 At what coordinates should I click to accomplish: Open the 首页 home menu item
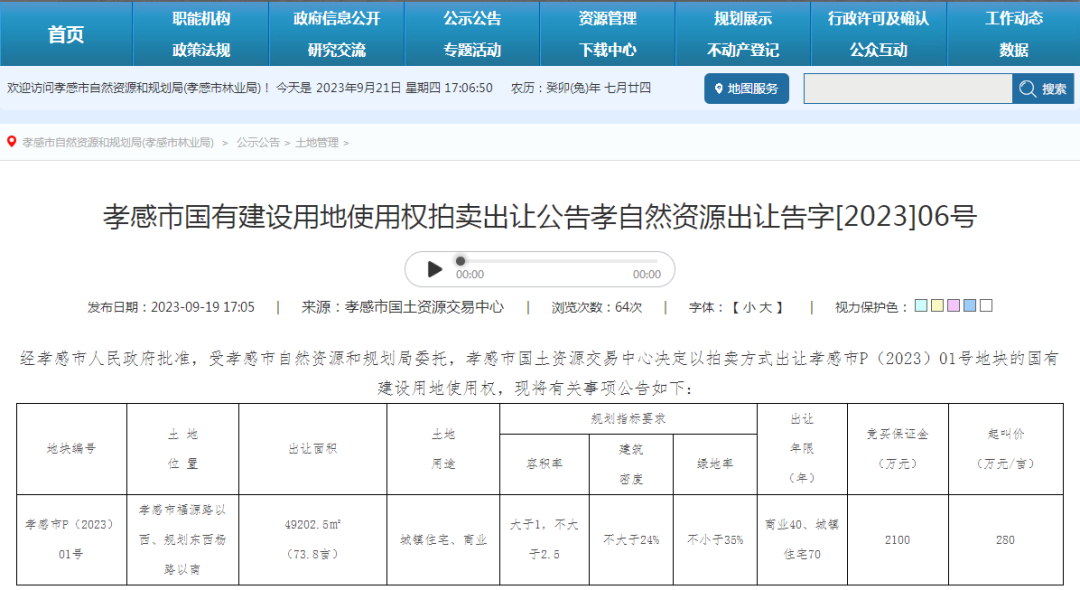(66, 34)
